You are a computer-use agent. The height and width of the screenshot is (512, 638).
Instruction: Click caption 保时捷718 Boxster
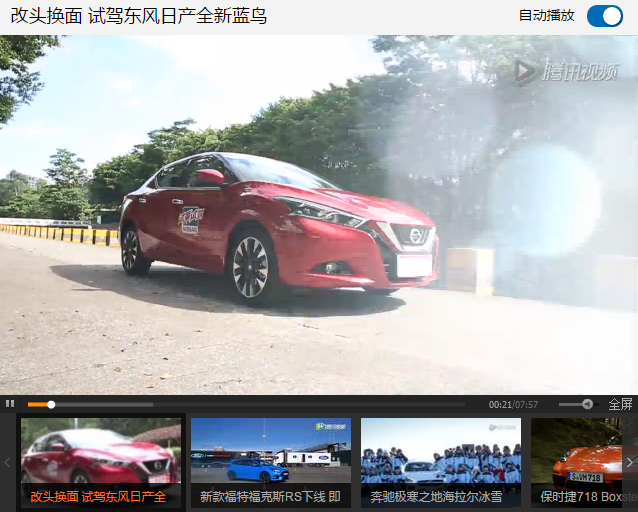(588, 497)
